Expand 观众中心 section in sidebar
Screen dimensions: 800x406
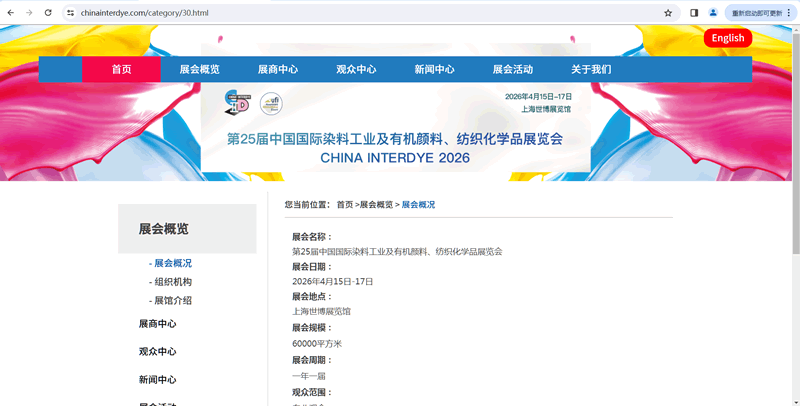[x=157, y=351]
